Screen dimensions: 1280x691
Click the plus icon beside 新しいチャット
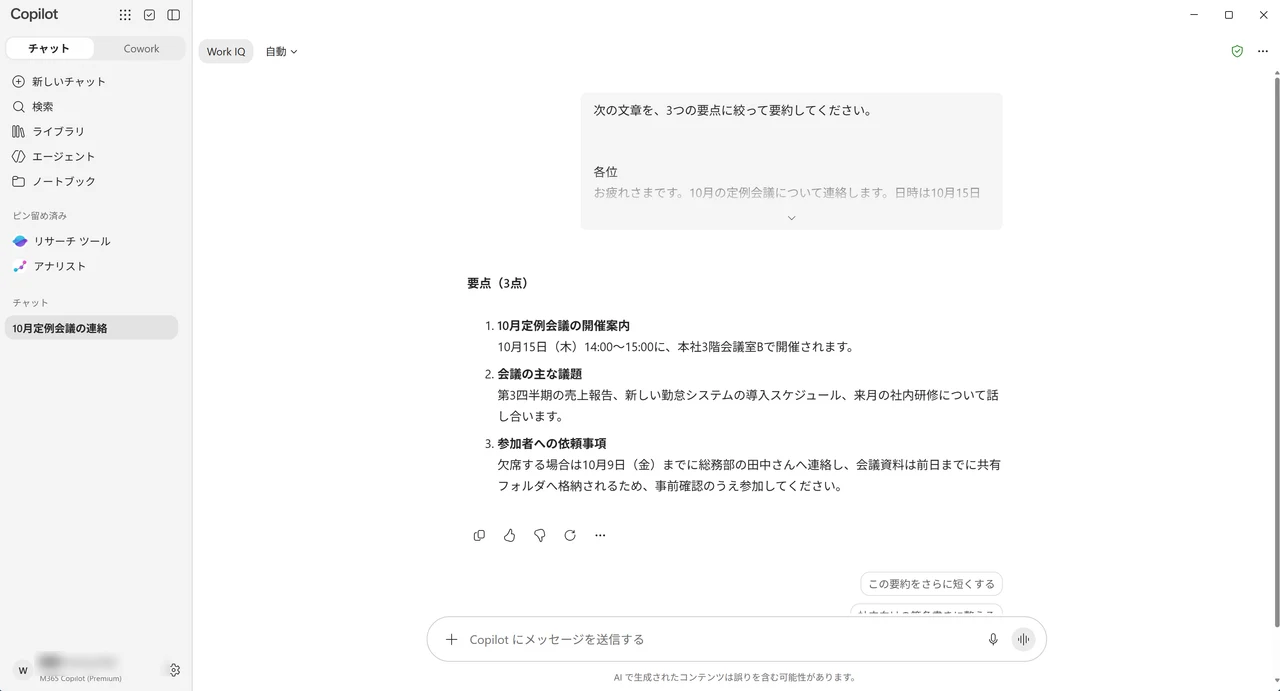18,81
